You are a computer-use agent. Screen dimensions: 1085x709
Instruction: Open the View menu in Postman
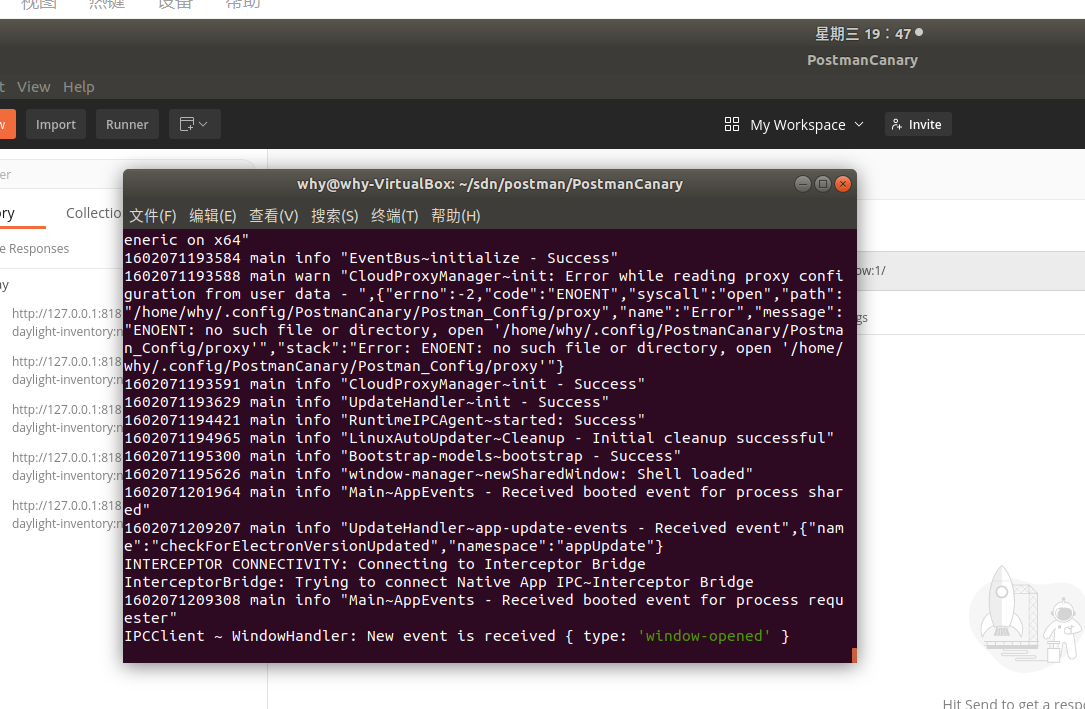[x=34, y=87]
